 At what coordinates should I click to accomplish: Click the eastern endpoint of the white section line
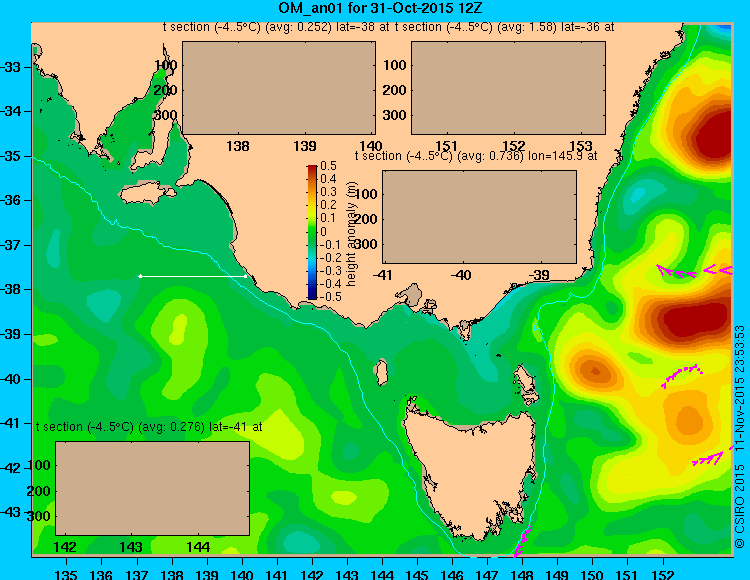click(x=246, y=276)
